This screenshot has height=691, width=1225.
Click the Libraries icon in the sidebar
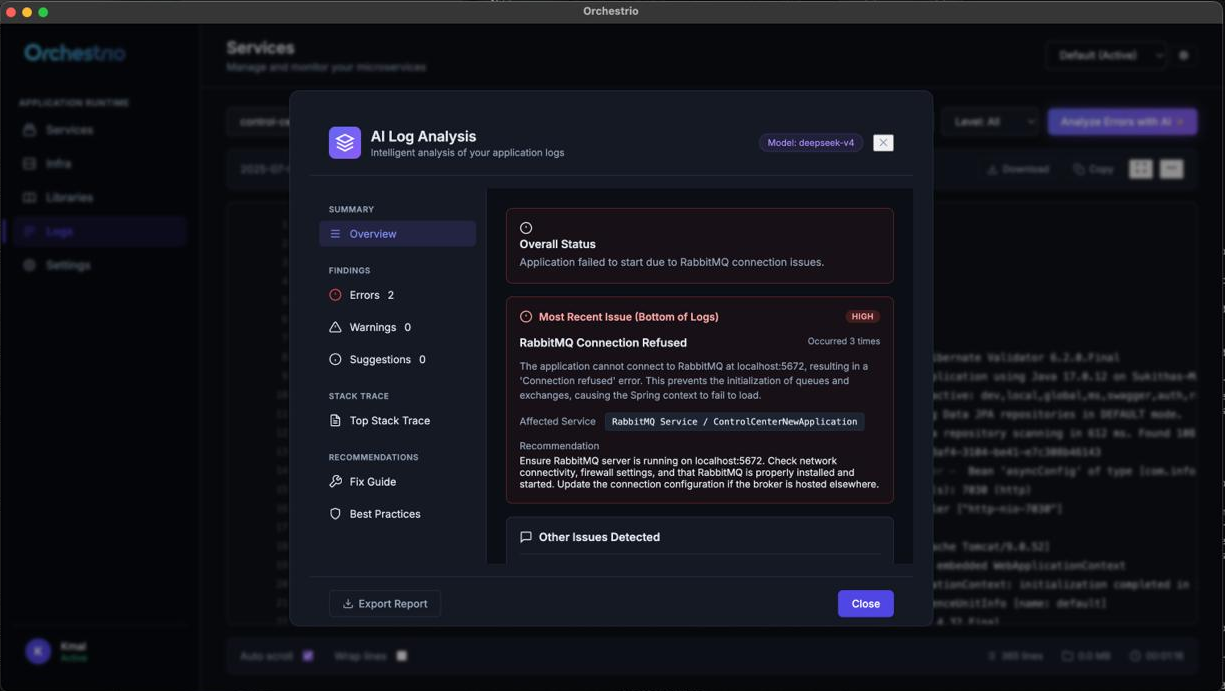point(29,198)
